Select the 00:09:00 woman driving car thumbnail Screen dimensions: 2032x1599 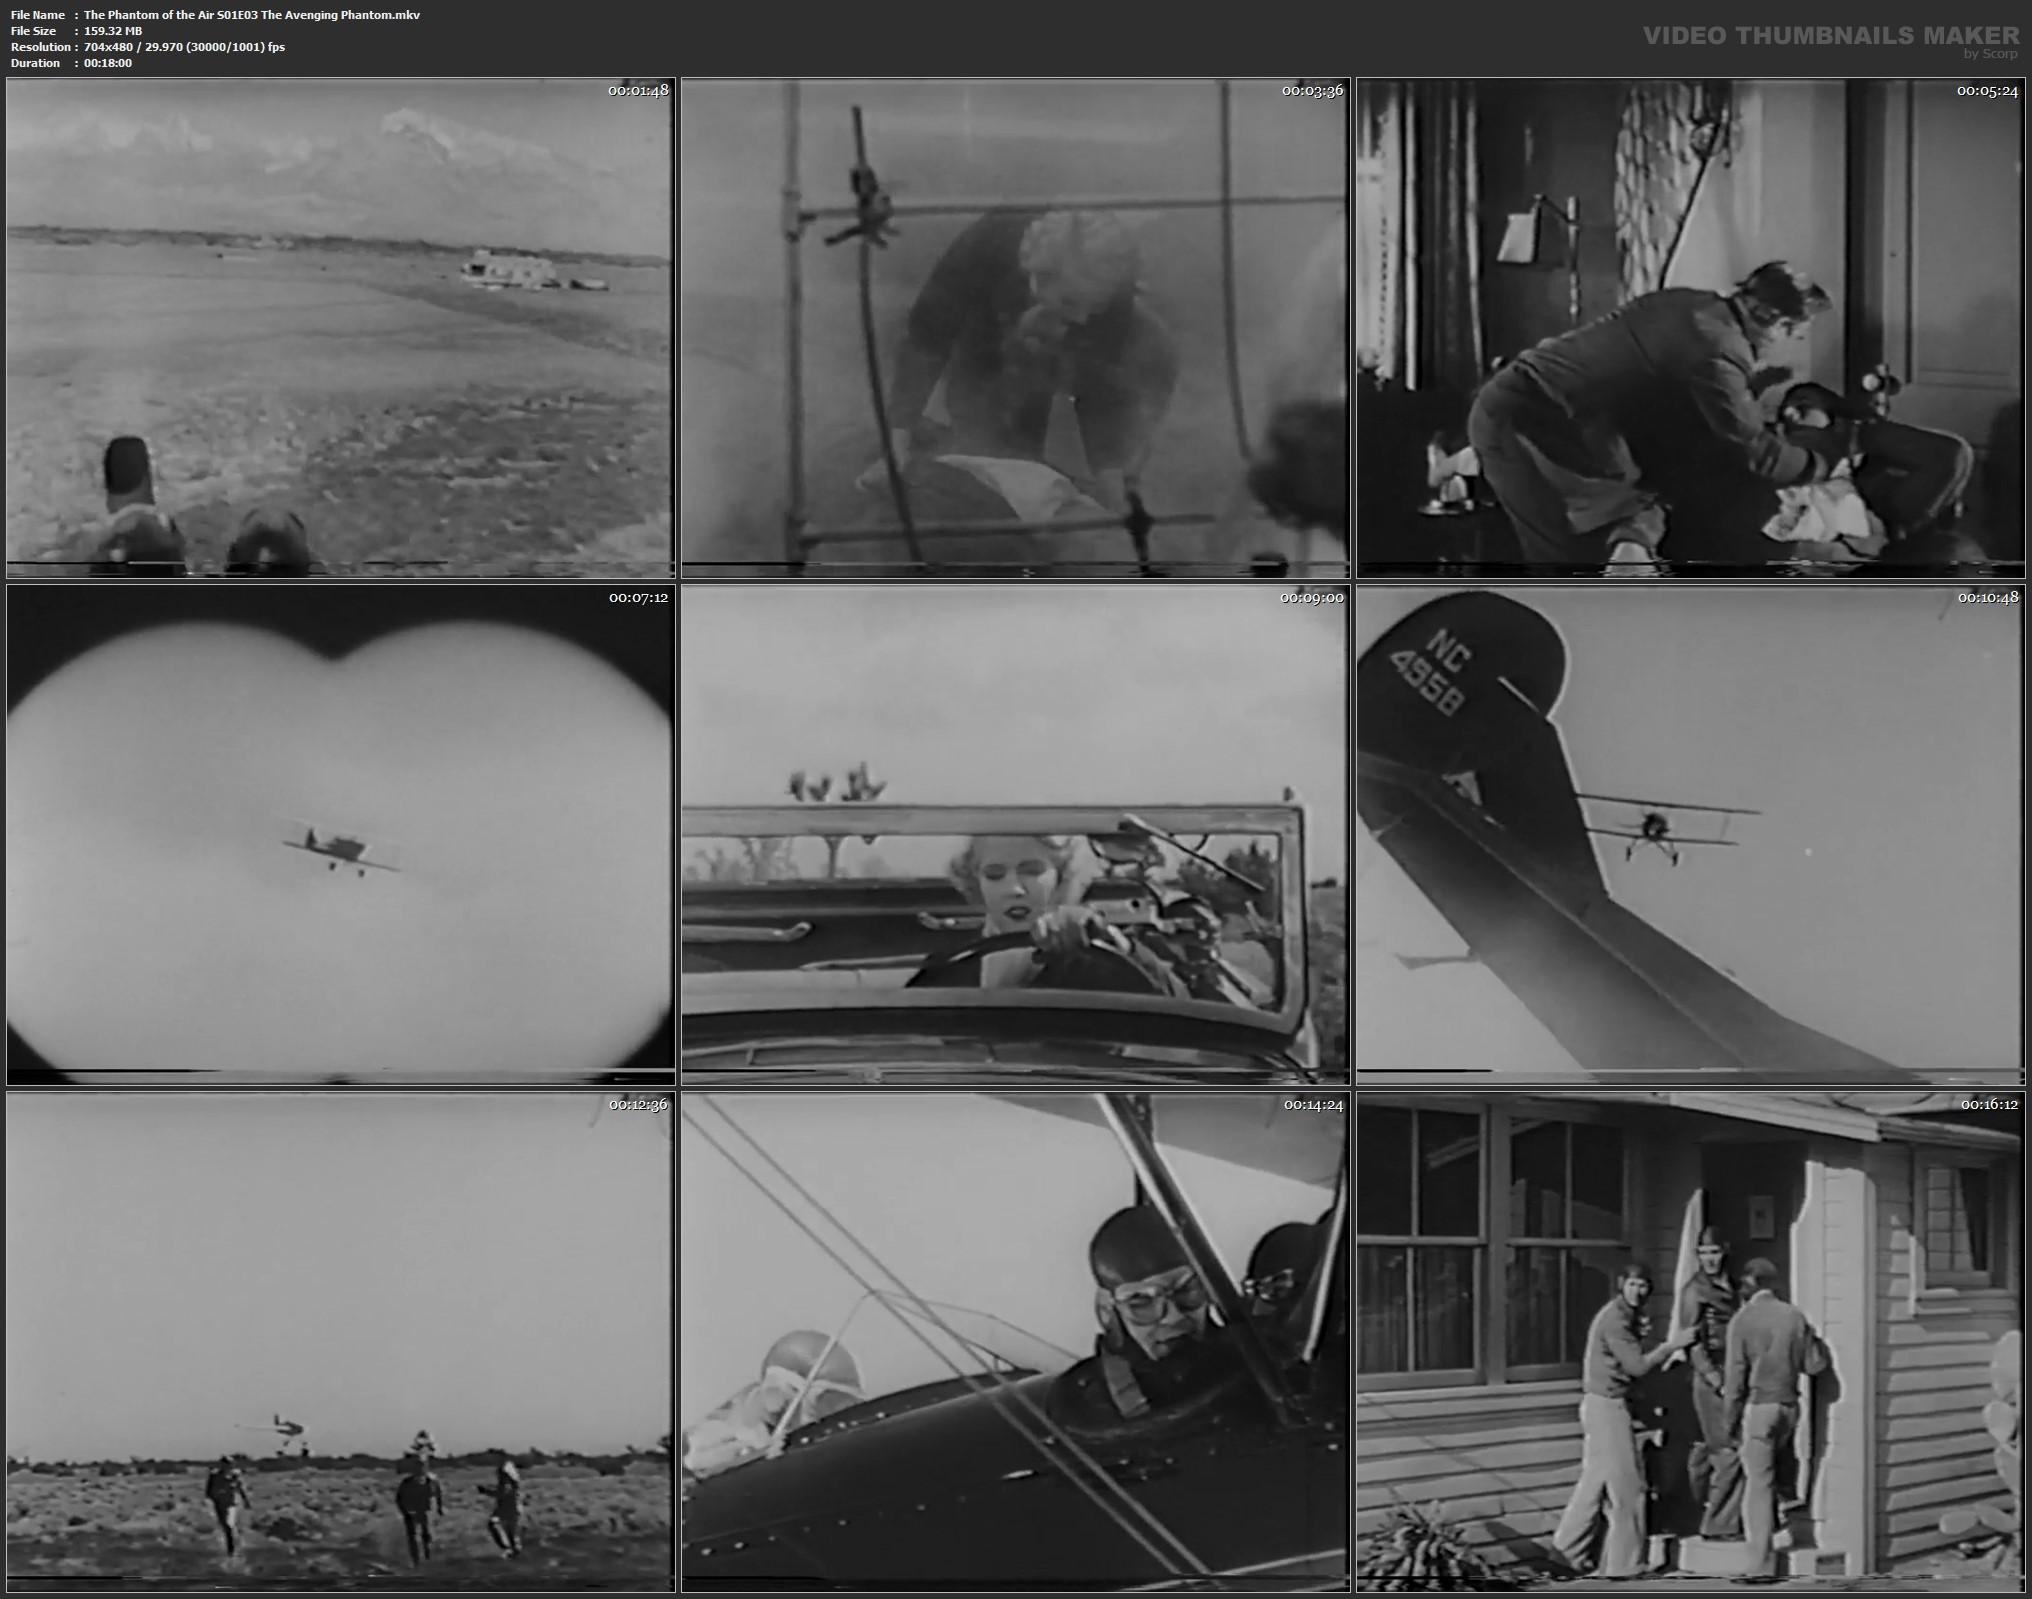(1015, 835)
